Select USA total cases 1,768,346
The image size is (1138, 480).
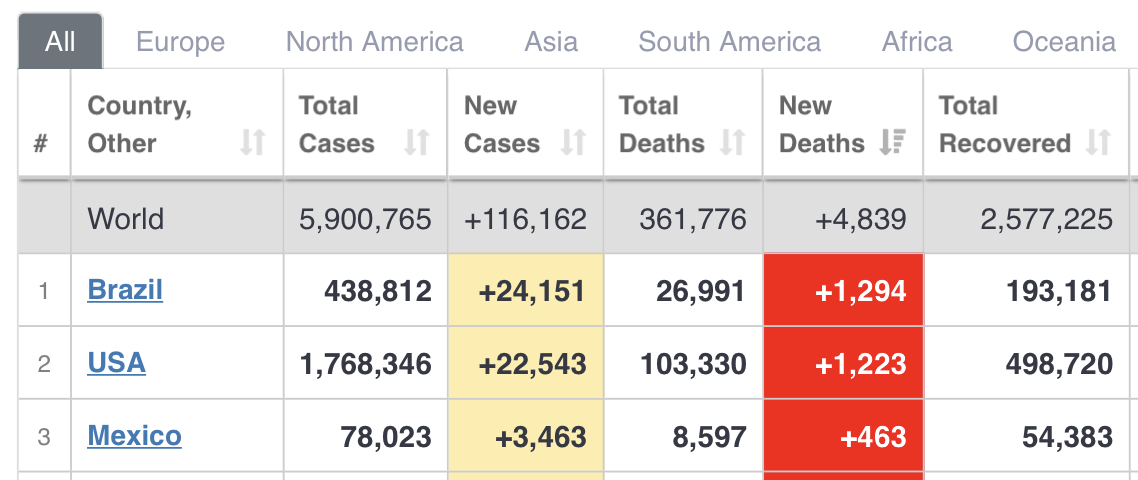click(x=365, y=364)
